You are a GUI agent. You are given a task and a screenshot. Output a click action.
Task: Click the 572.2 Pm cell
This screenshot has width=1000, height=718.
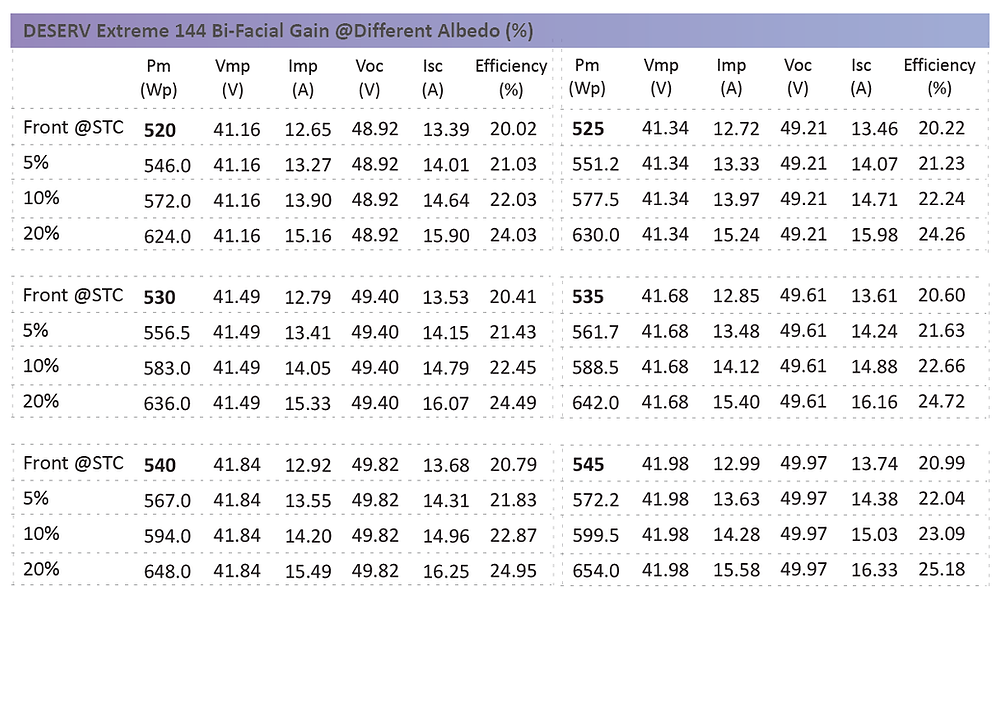click(x=596, y=499)
